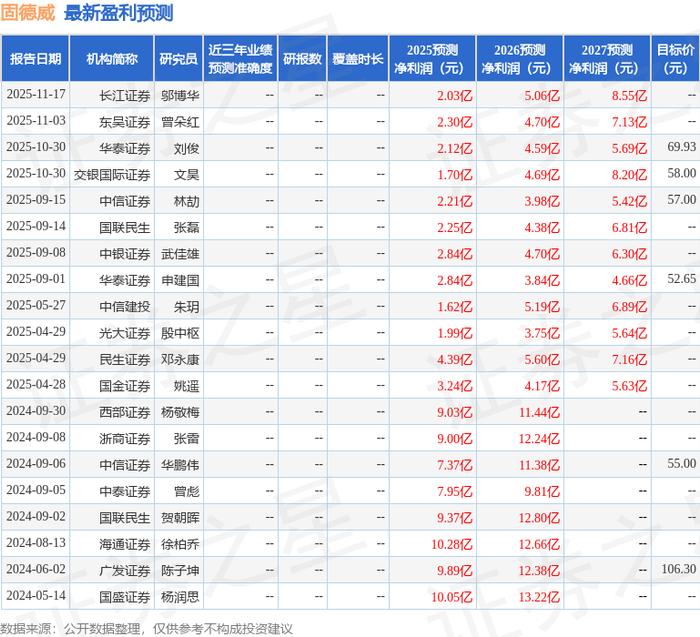The height and width of the screenshot is (637, 700).
Task: Click 2026 forecast value 5.19亿
Action: coord(542,306)
